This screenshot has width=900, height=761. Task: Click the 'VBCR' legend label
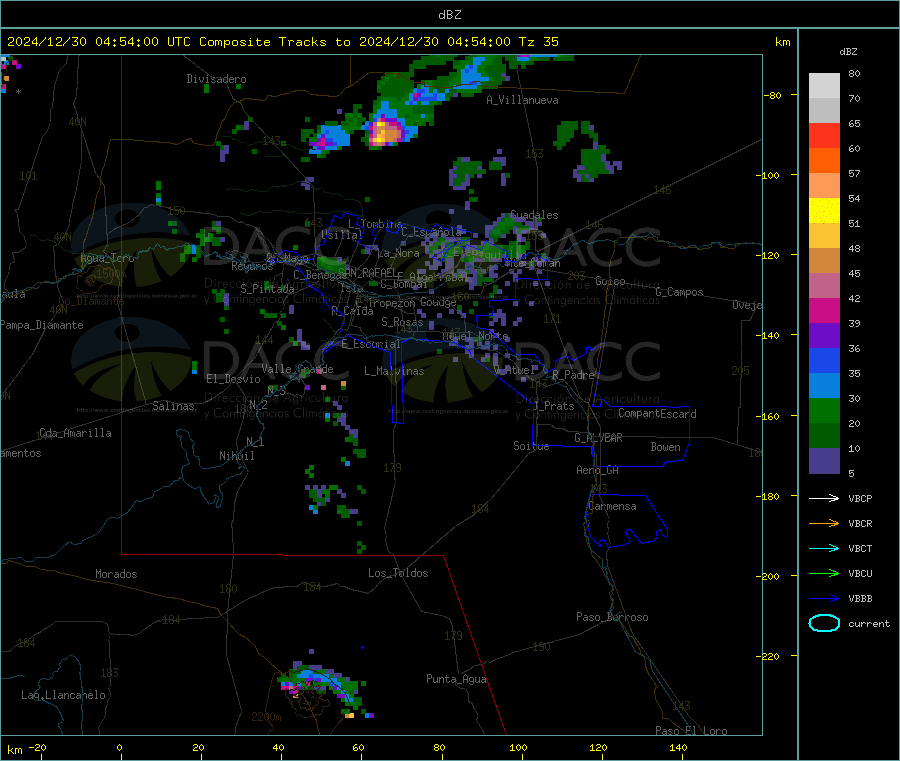point(860,523)
